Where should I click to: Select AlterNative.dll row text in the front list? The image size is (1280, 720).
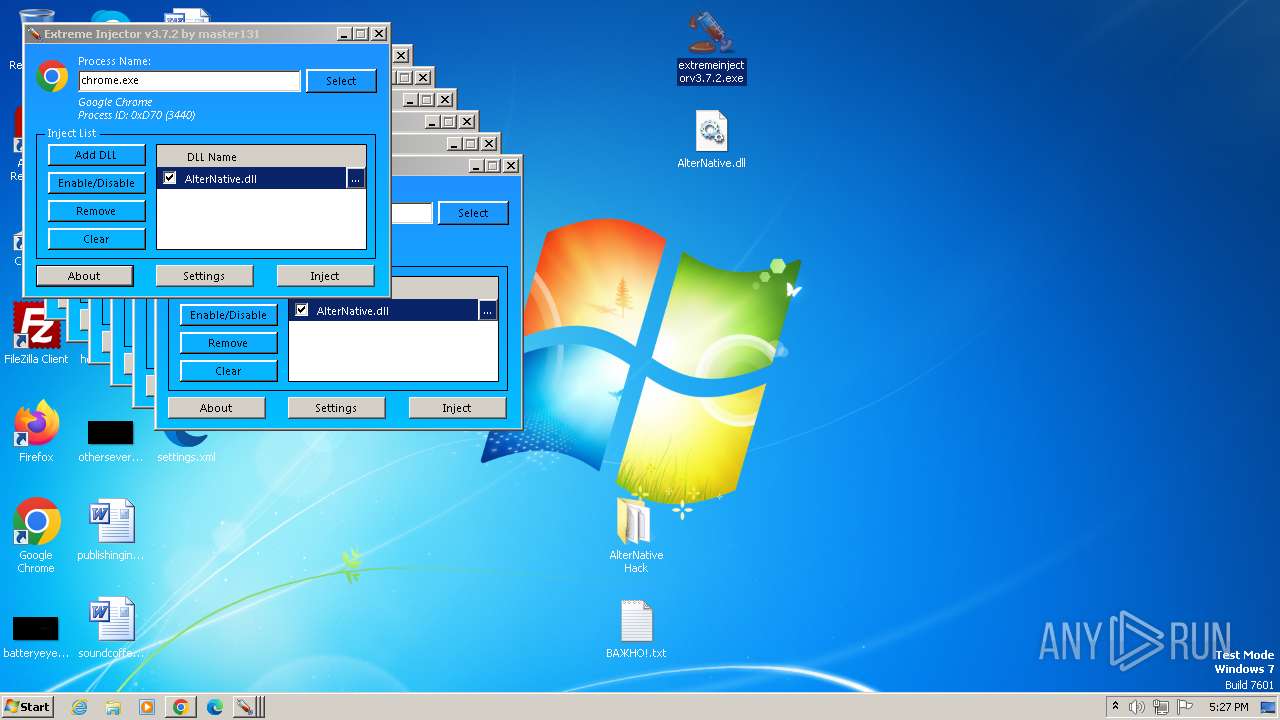coord(221,179)
